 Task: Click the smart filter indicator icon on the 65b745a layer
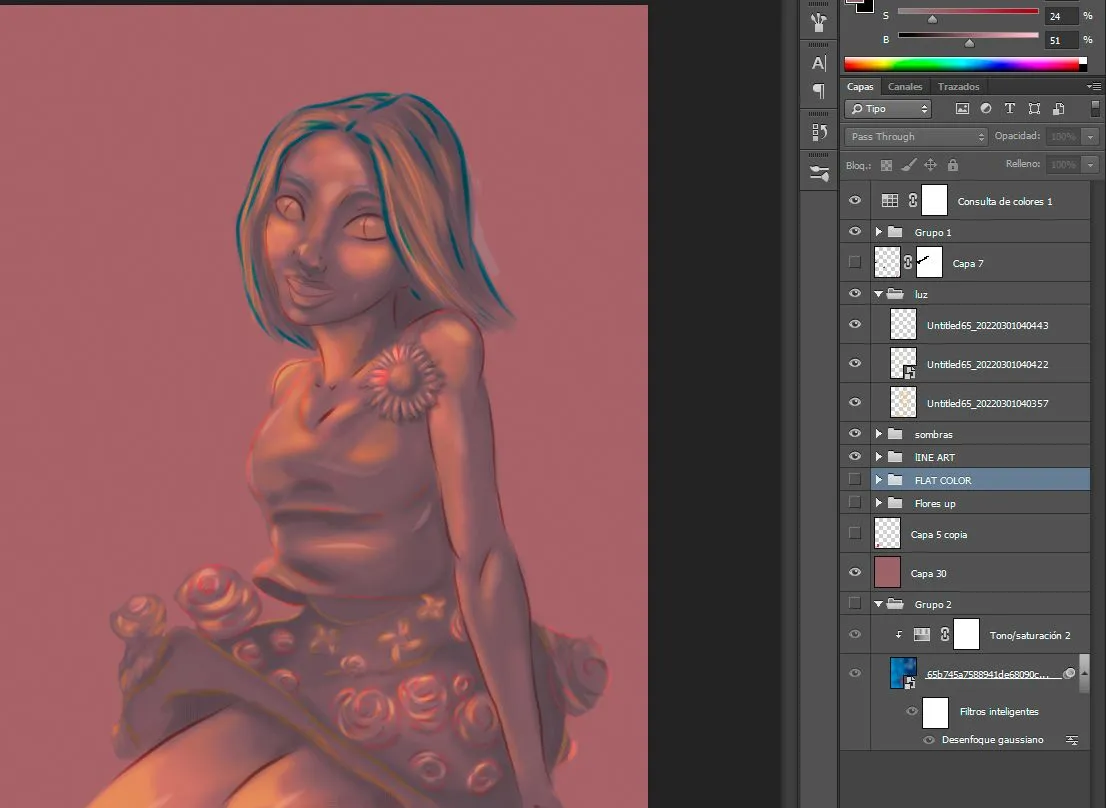(x=1069, y=673)
